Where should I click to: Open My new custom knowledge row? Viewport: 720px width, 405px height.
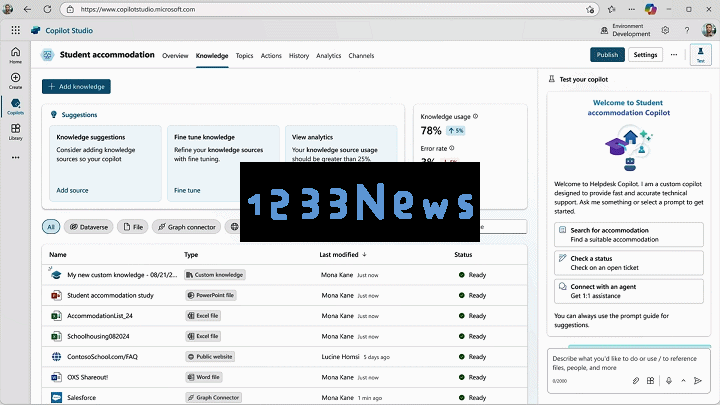284,275
